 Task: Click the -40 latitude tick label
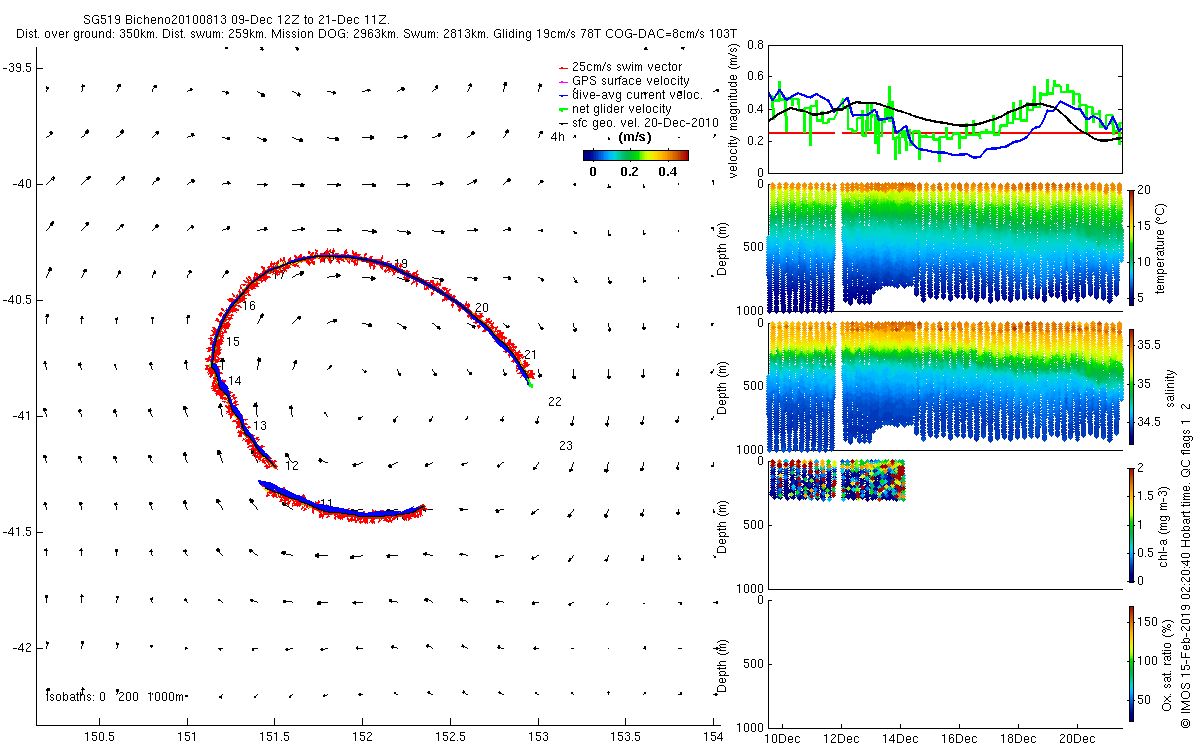[x=21, y=184]
